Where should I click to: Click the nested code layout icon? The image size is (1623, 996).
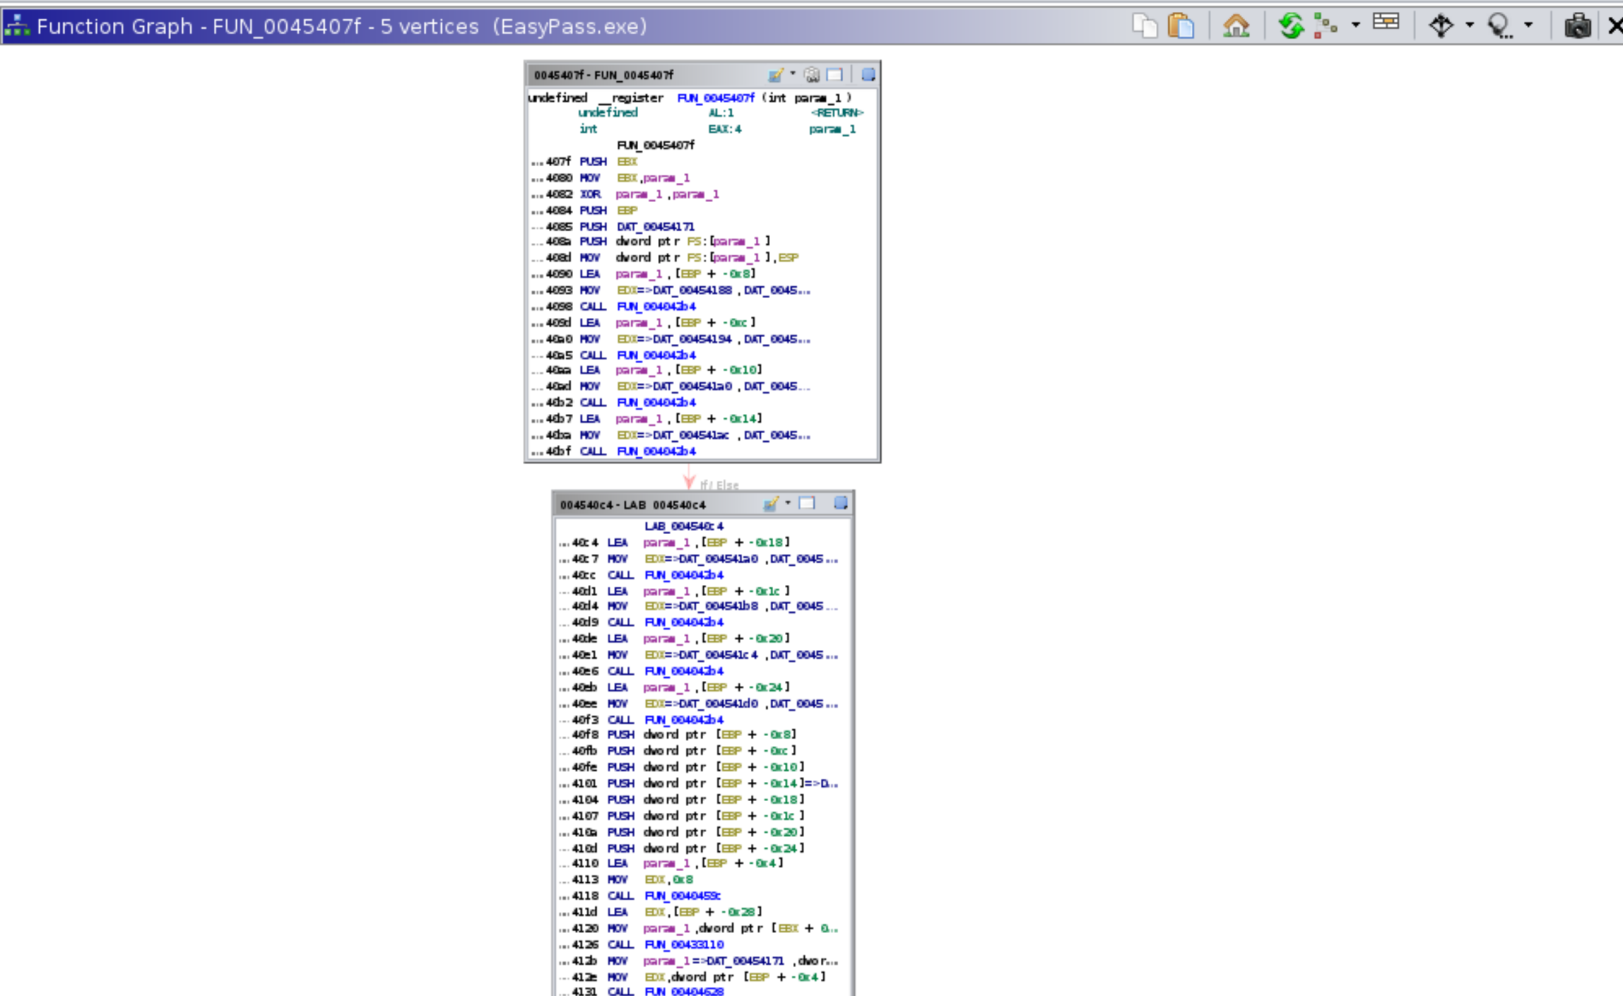coord(1326,26)
